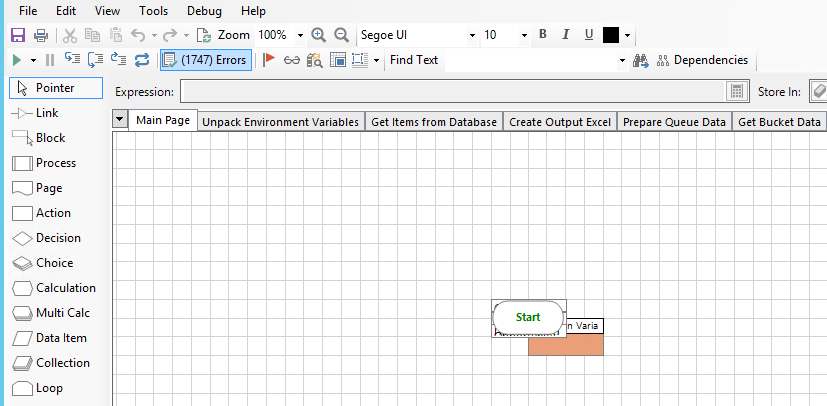
Task: Open the Find Text dropdown arrow
Action: [x=622, y=61]
